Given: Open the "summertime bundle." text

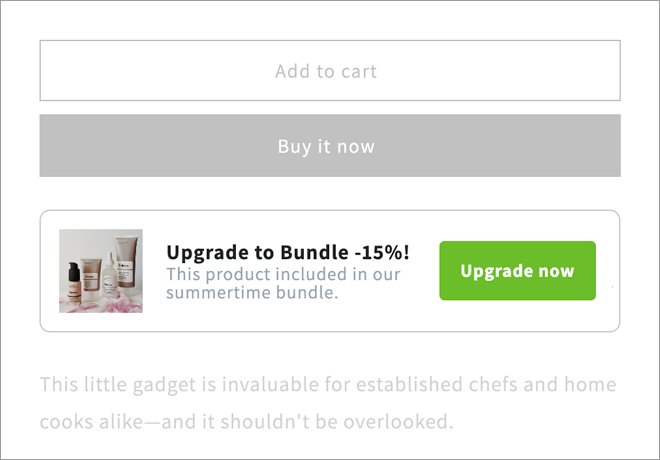Looking at the screenshot, I should tap(252, 293).
